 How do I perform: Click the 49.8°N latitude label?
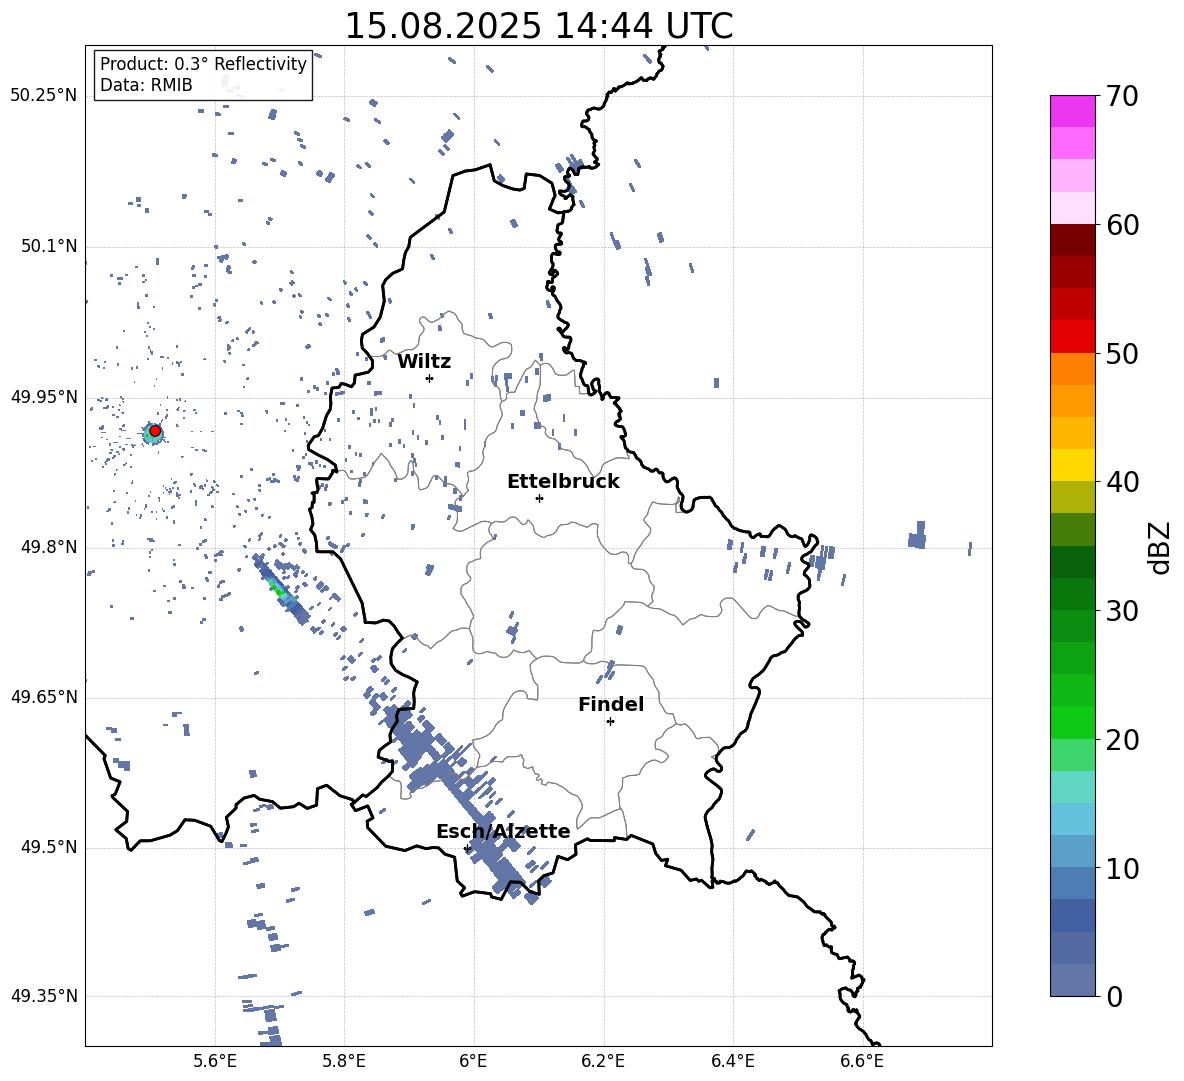tap(49, 547)
